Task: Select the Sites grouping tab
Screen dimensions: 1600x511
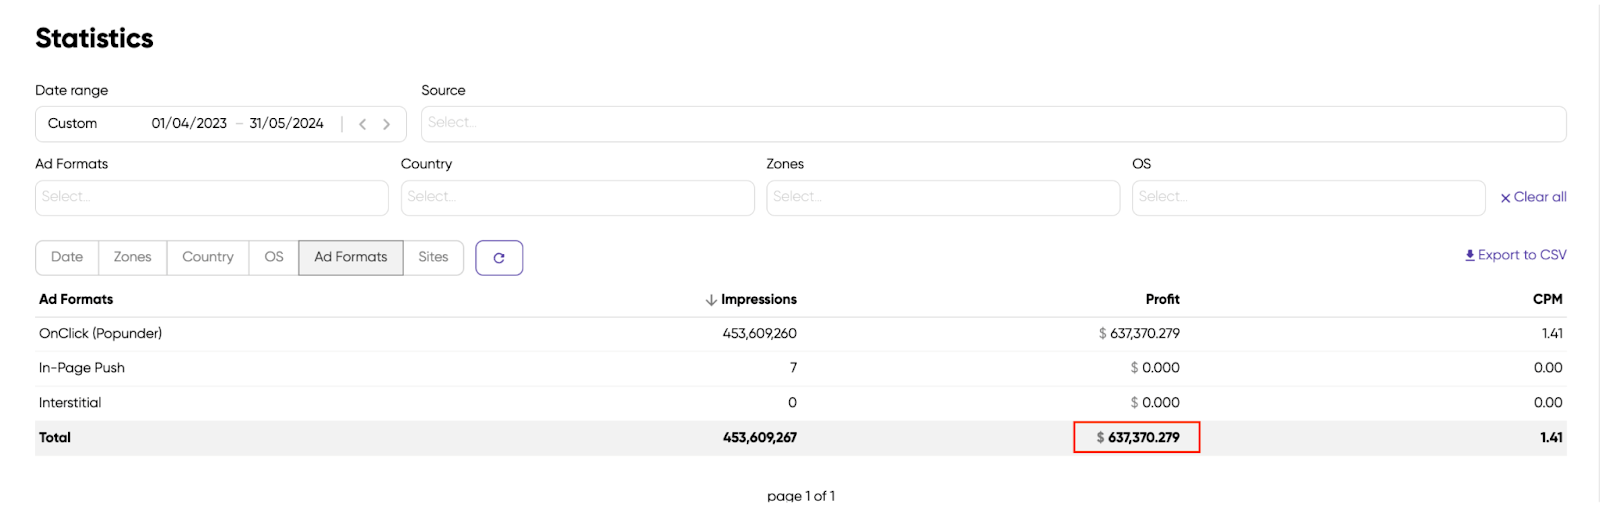Action: pos(433,257)
